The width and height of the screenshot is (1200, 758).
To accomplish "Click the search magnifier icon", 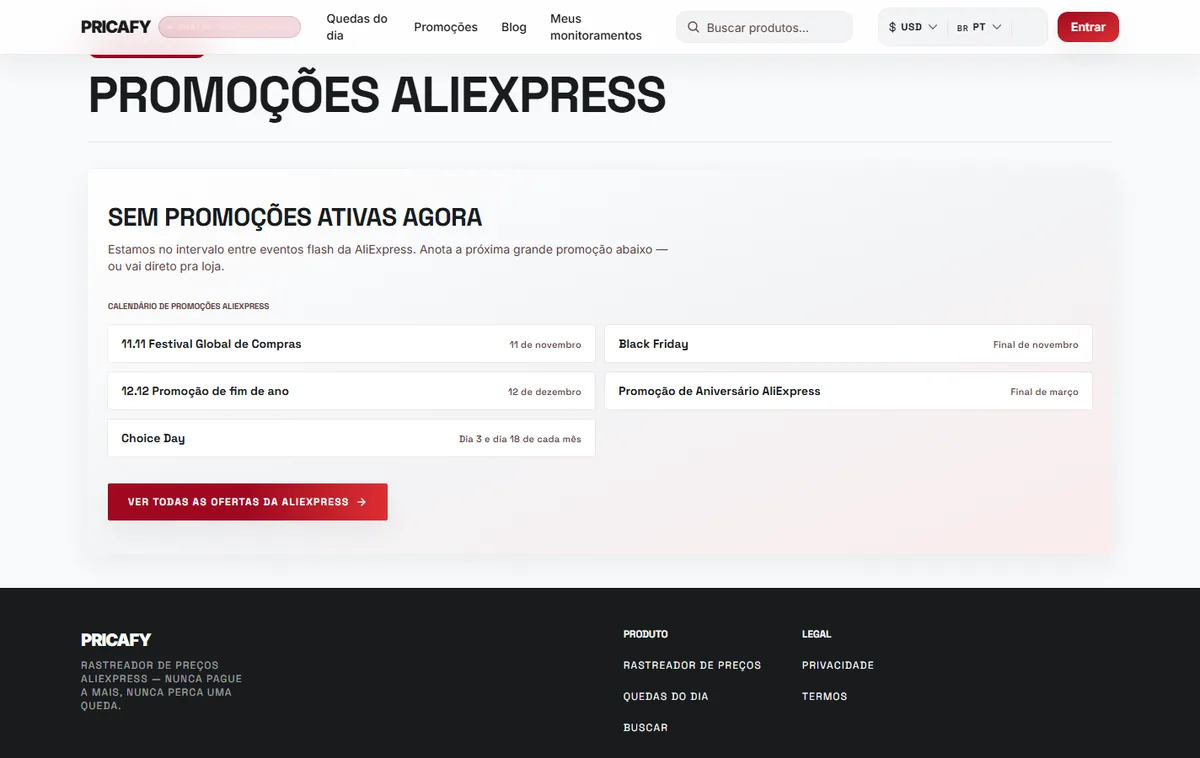I will pyautogui.click(x=693, y=28).
